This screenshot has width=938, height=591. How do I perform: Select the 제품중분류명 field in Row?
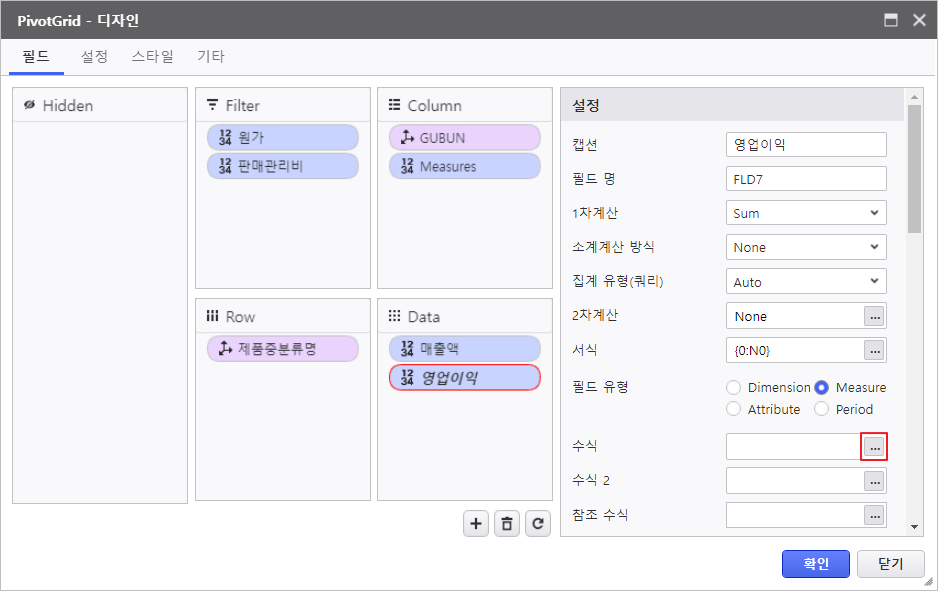coord(283,349)
